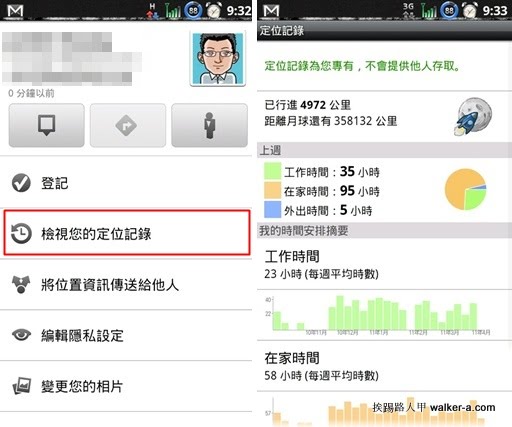This screenshot has height=427, width=512.
Task: Tap the check-in checkmark icon
Action: (x=21, y=183)
